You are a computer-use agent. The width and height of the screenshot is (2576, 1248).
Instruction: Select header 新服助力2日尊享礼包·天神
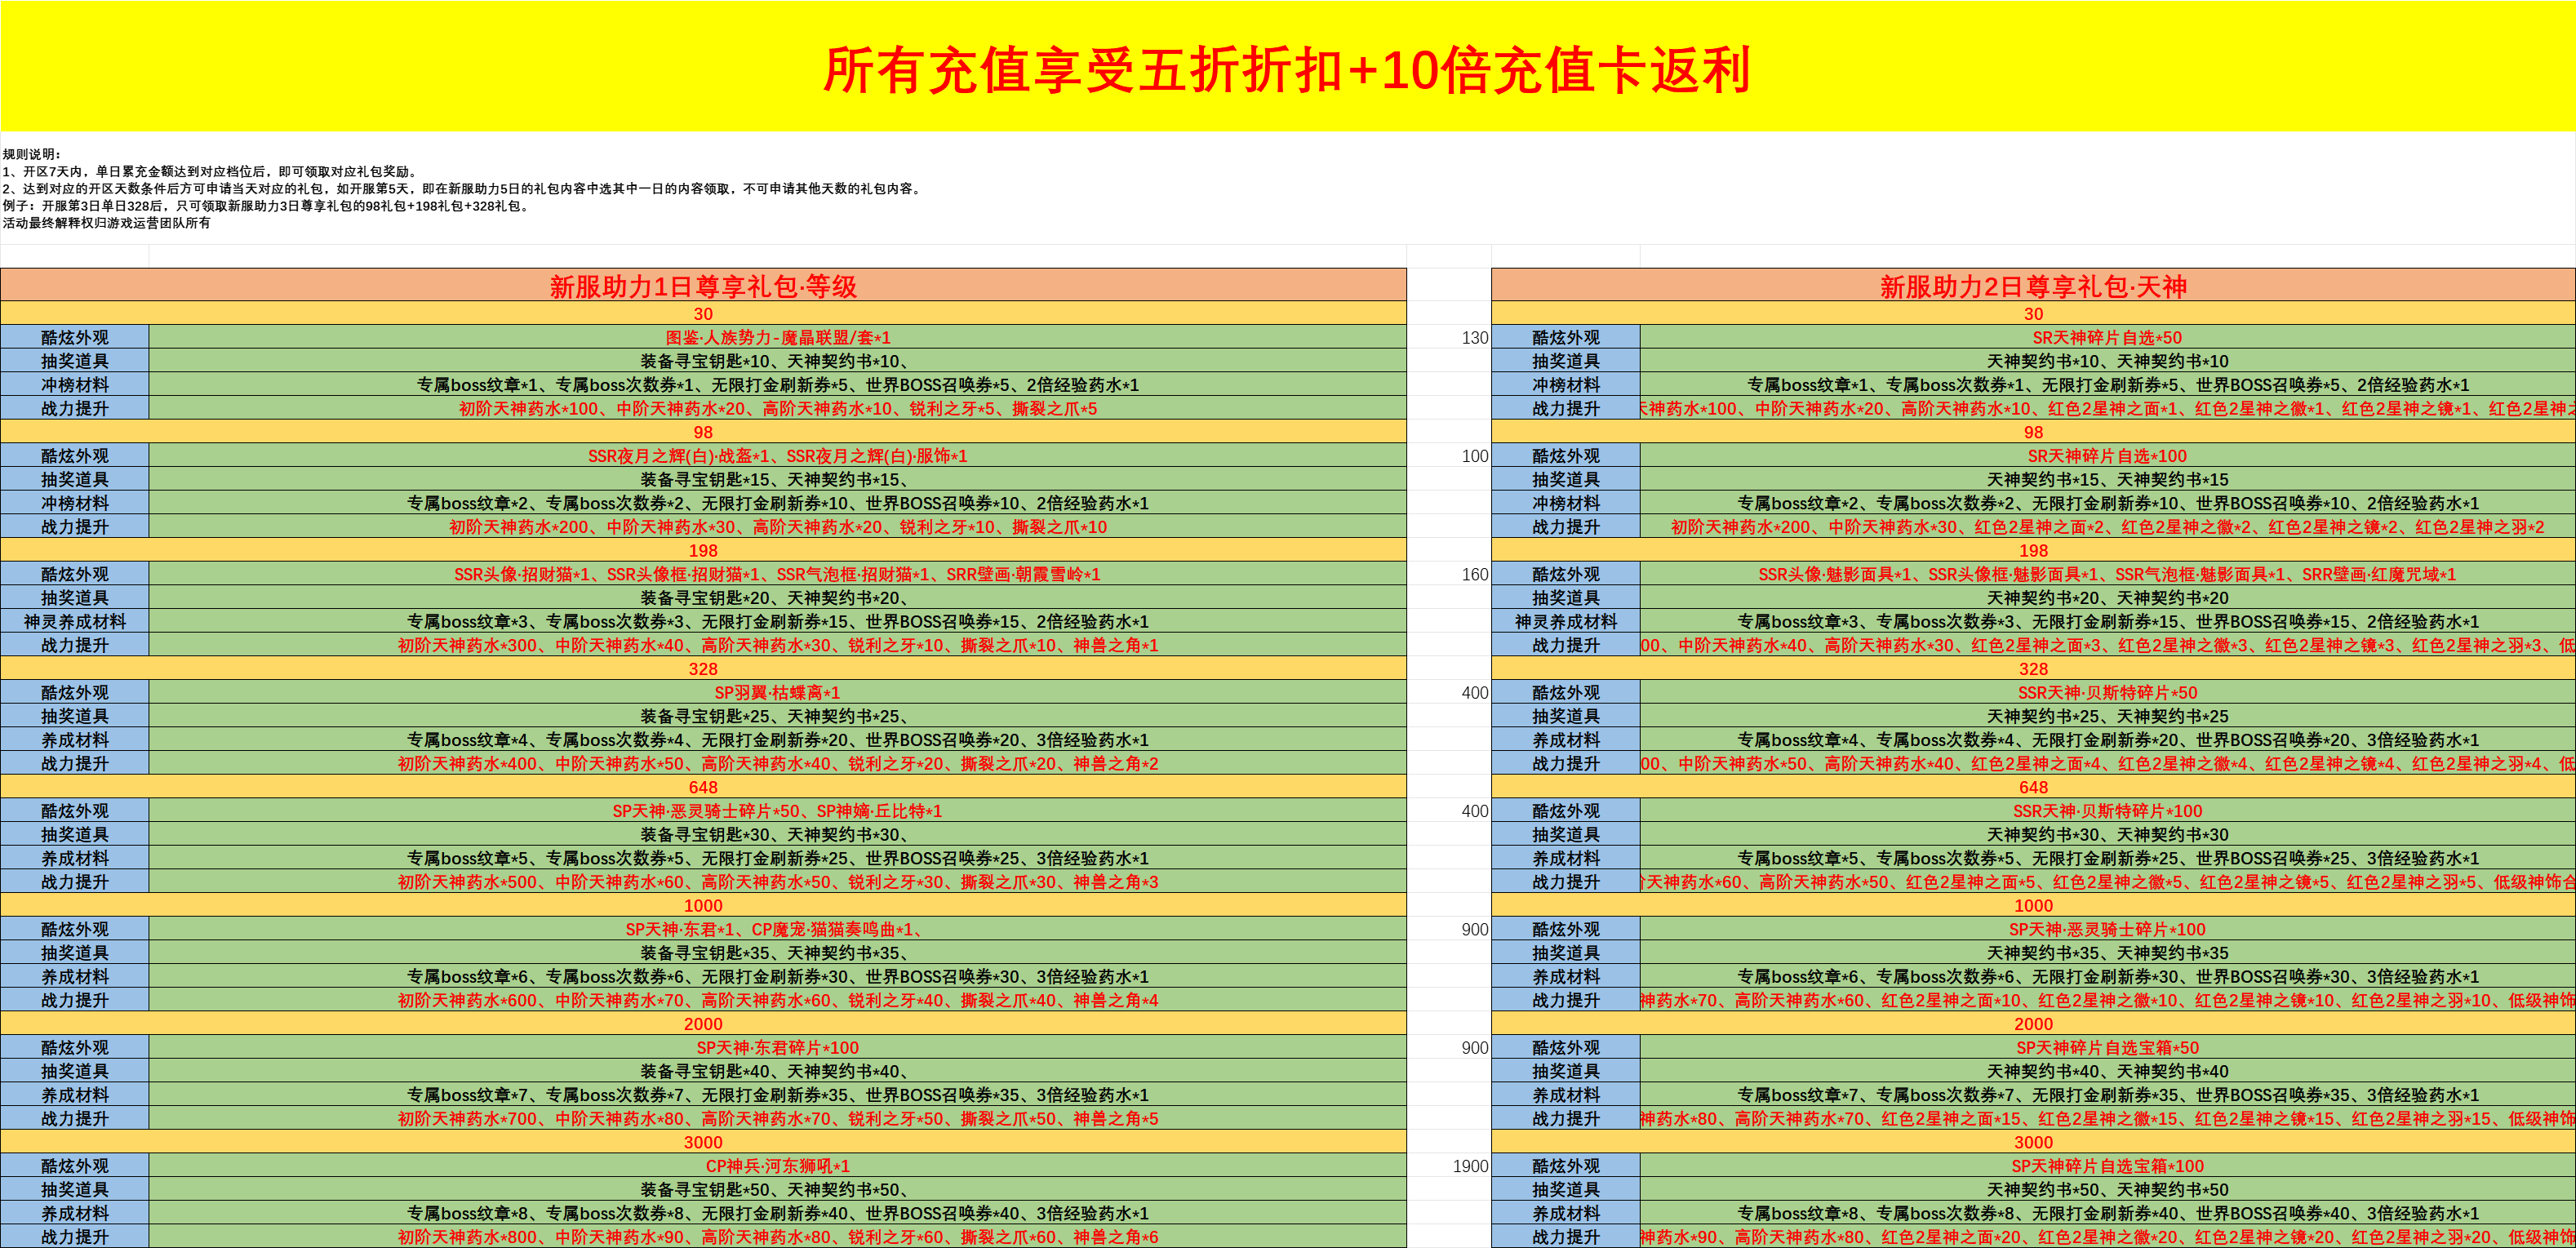coord(2033,286)
